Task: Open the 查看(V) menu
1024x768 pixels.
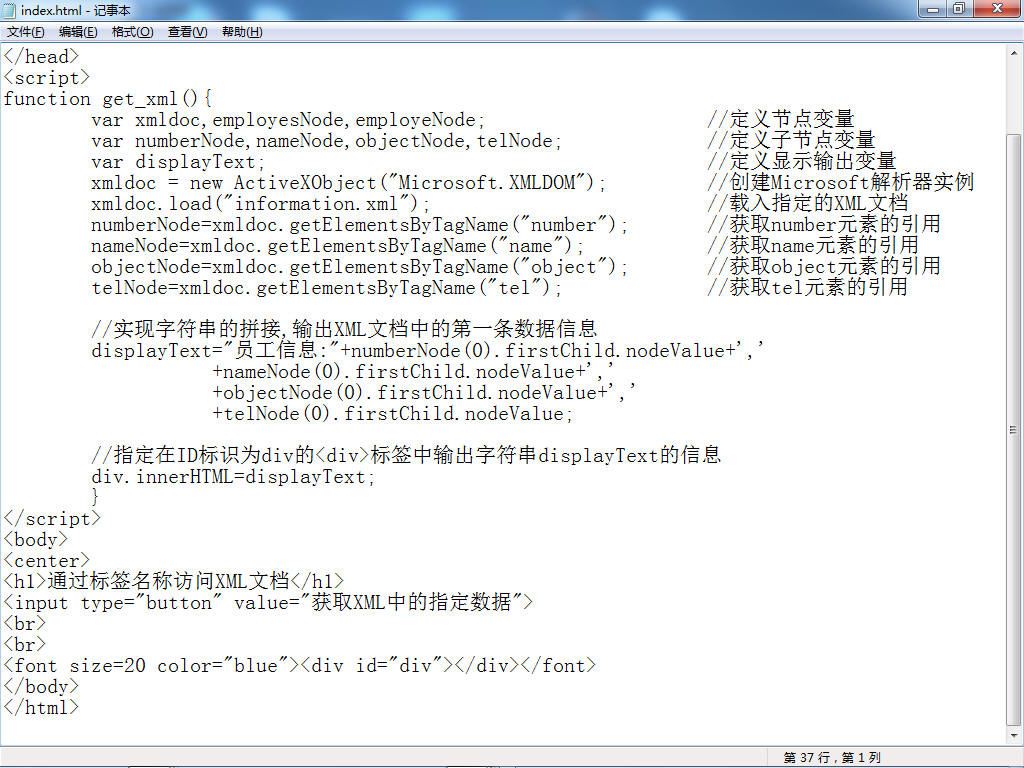Action: pos(187,32)
